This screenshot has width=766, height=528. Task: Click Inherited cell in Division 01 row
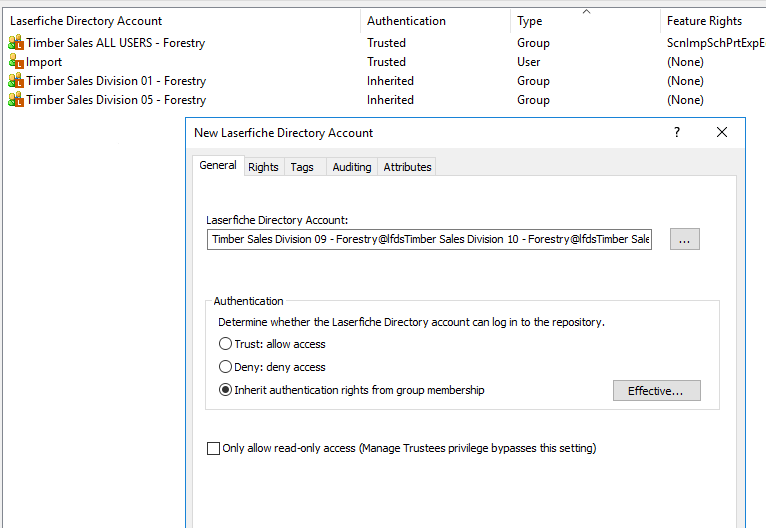390,81
